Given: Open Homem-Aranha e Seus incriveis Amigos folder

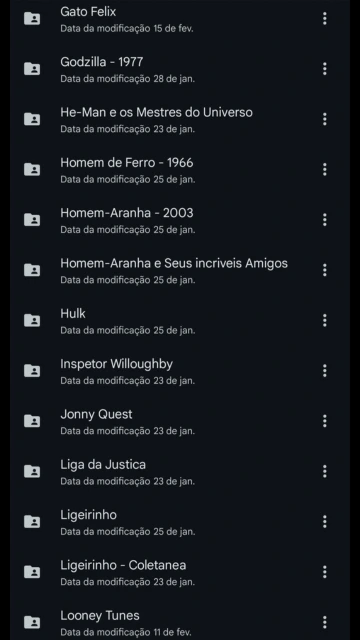Looking at the screenshot, I should tap(180, 270).
